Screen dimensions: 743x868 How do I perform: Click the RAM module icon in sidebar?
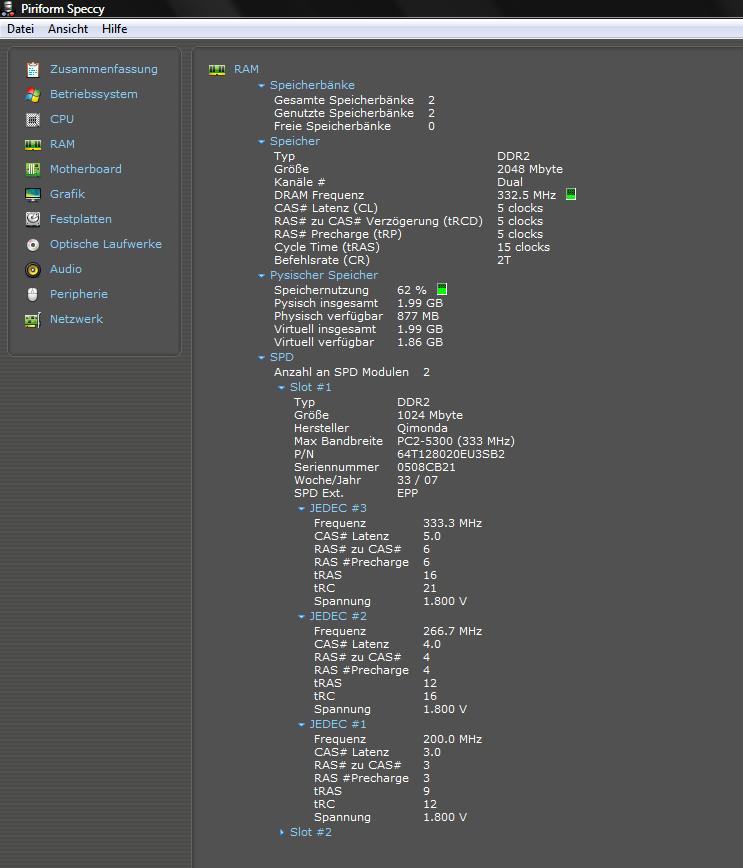[x=33, y=144]
